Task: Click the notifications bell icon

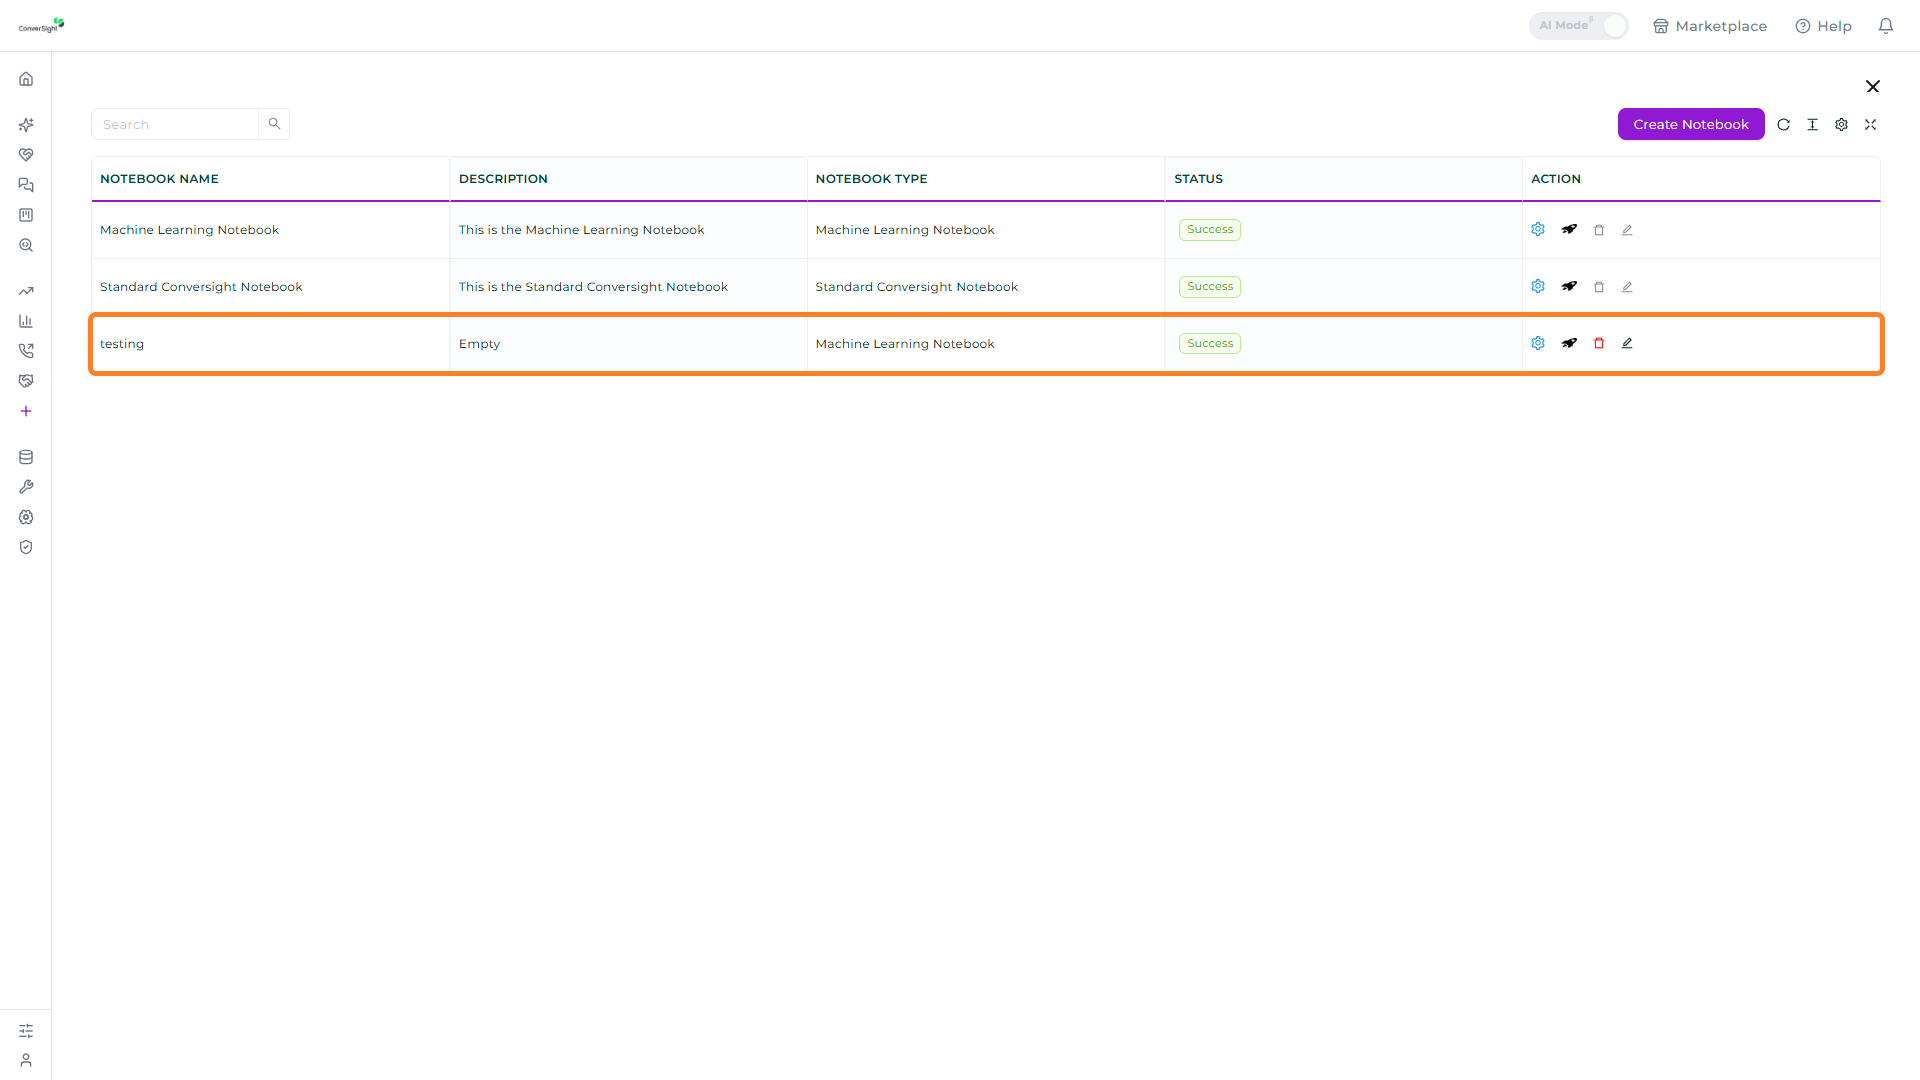Action: [1886, 26]
